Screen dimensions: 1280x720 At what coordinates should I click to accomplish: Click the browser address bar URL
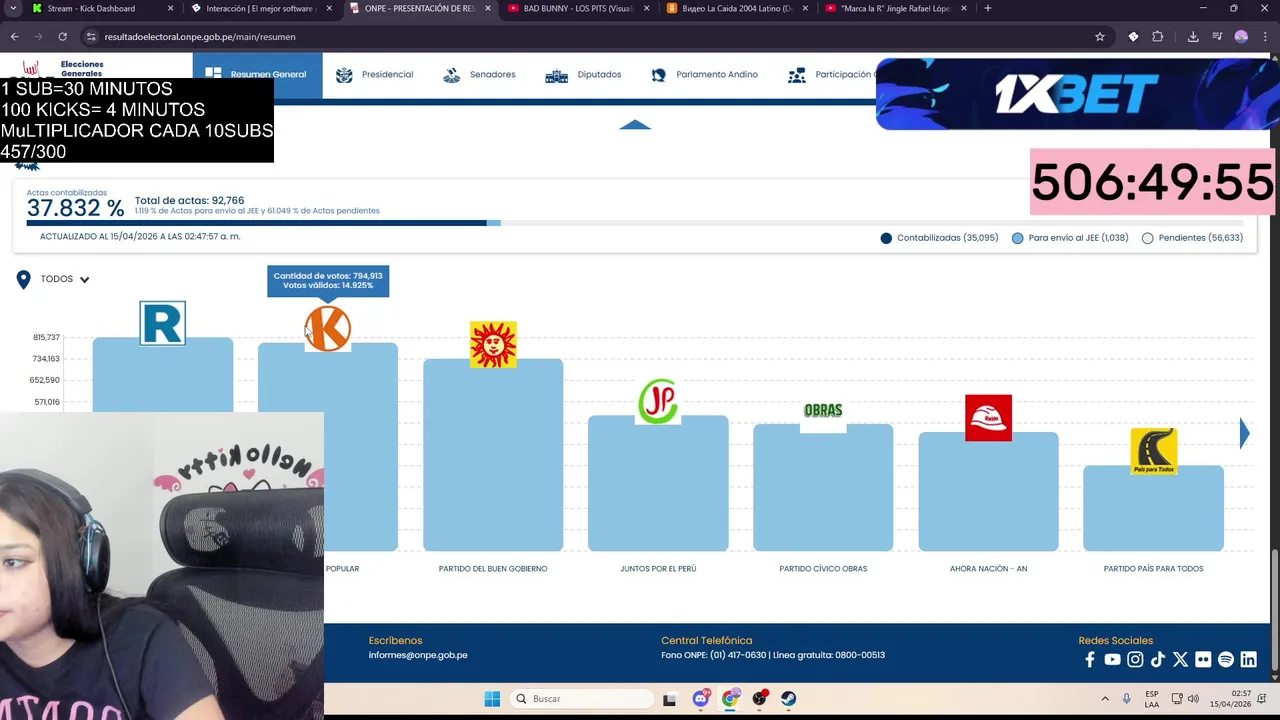pyautogui.click(x=200, y=37)
